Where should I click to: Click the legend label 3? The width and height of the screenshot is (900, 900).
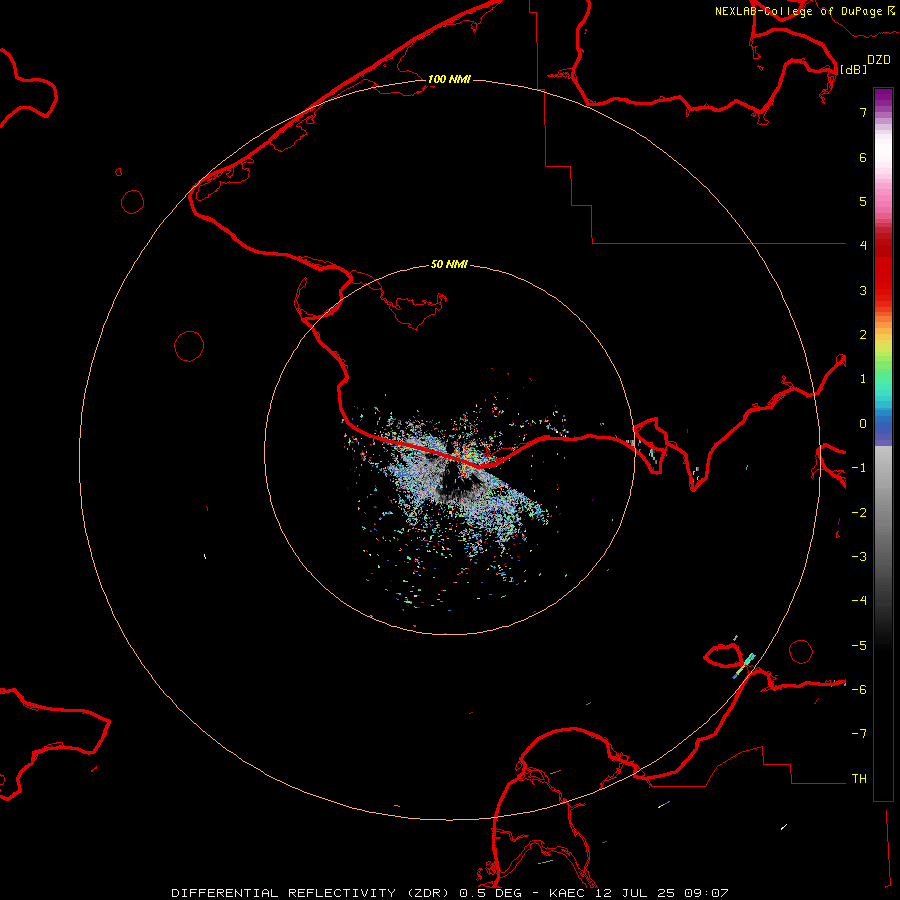point(863,290)
